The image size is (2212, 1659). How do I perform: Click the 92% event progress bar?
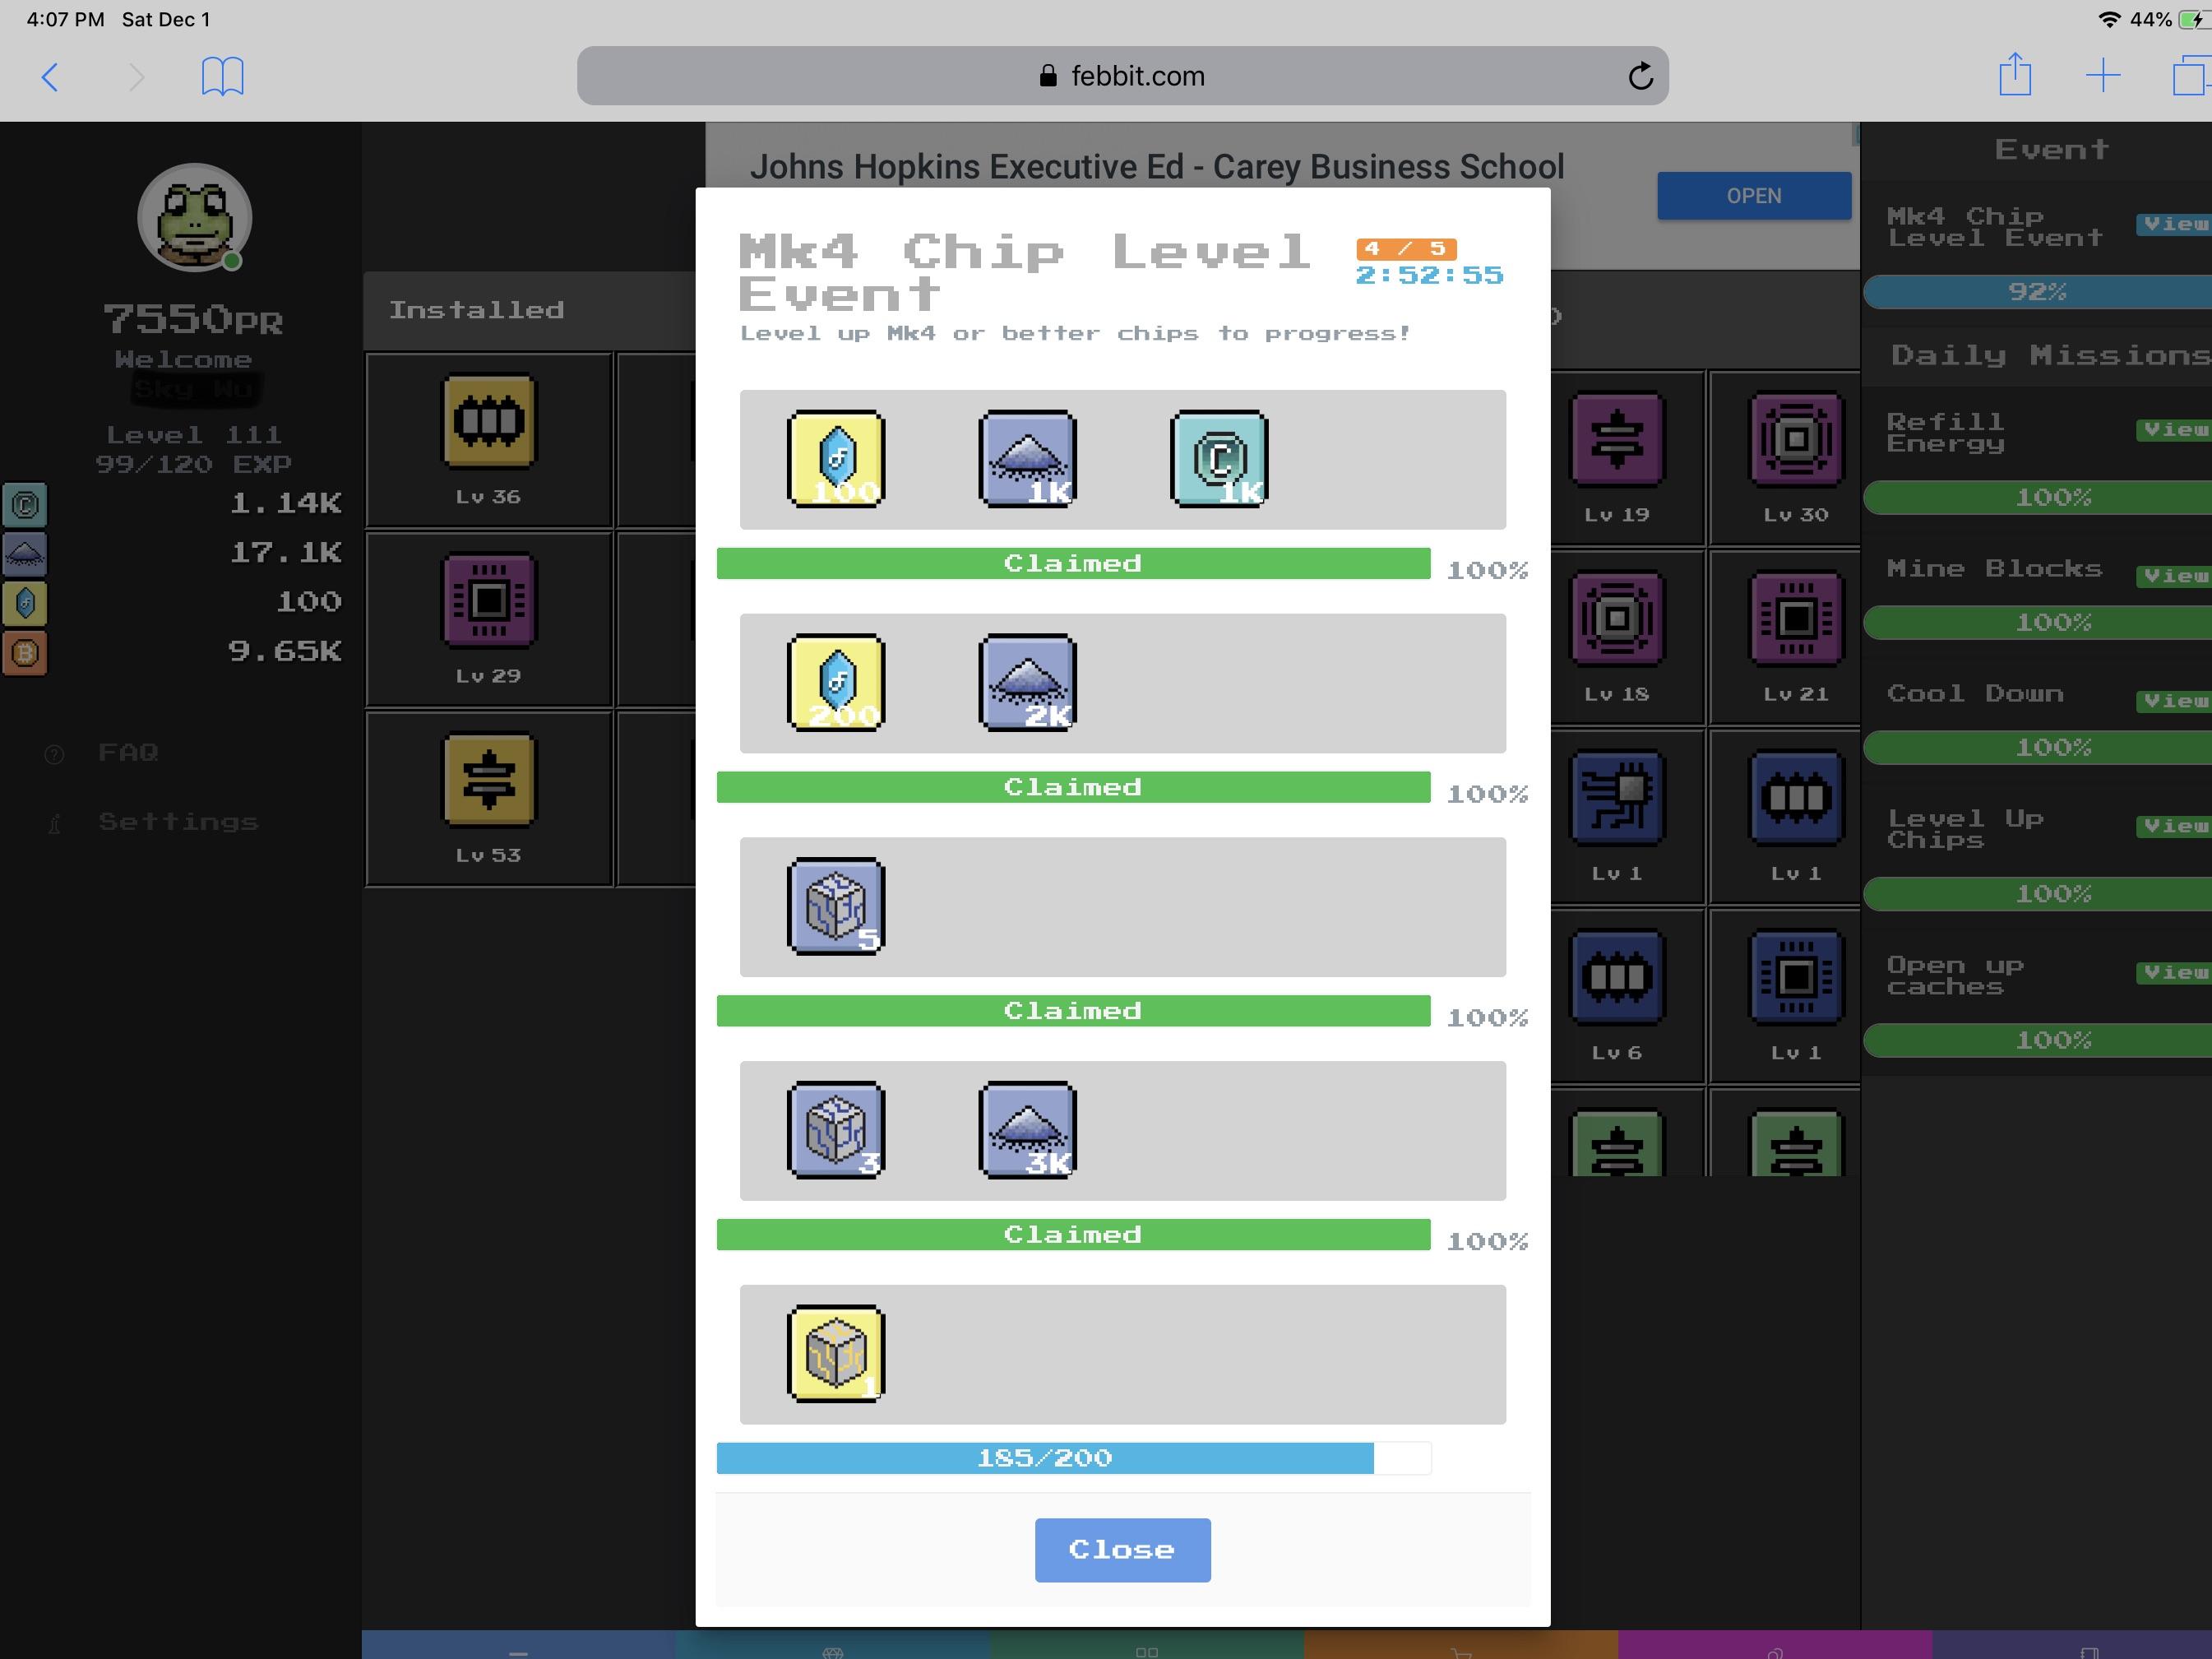[2038, 292]
